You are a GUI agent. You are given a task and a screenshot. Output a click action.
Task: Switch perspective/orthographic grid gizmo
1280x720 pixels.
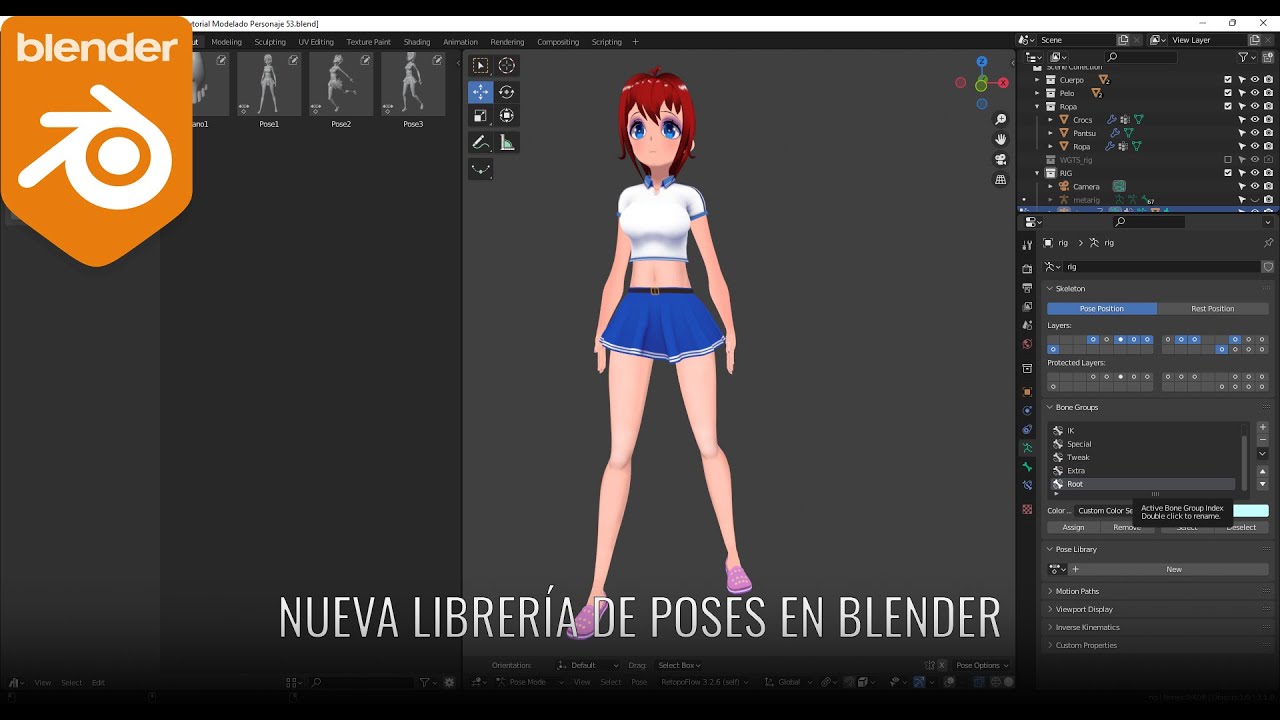1000,180
